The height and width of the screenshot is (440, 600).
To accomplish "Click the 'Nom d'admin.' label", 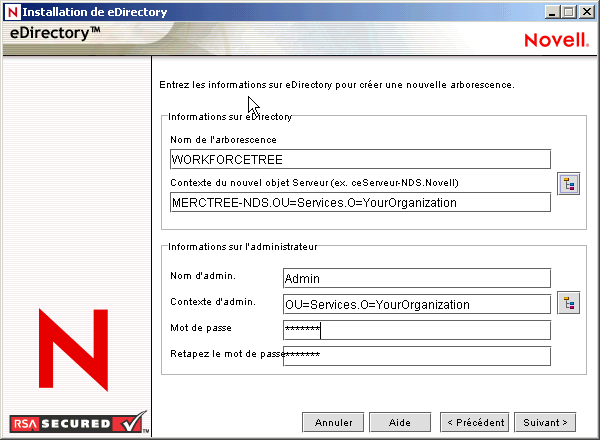I will [x=203, y=276].
